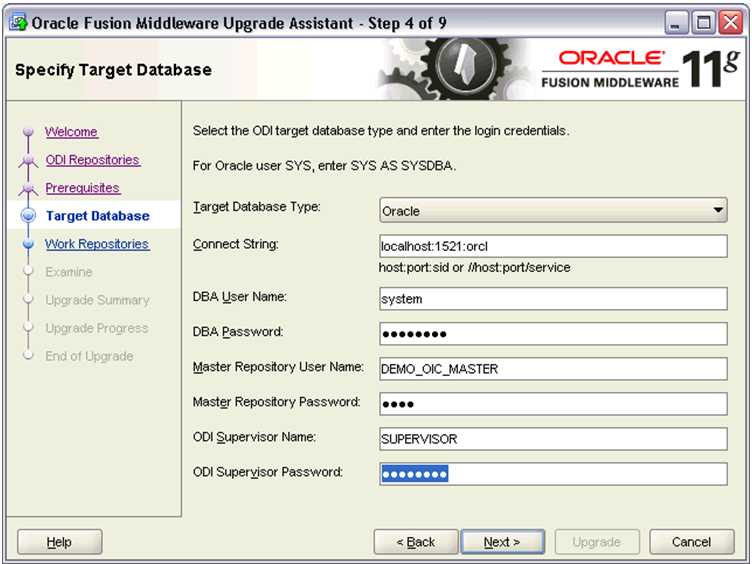
Task: Click the DBA Password label
Action: click(238, 332)
